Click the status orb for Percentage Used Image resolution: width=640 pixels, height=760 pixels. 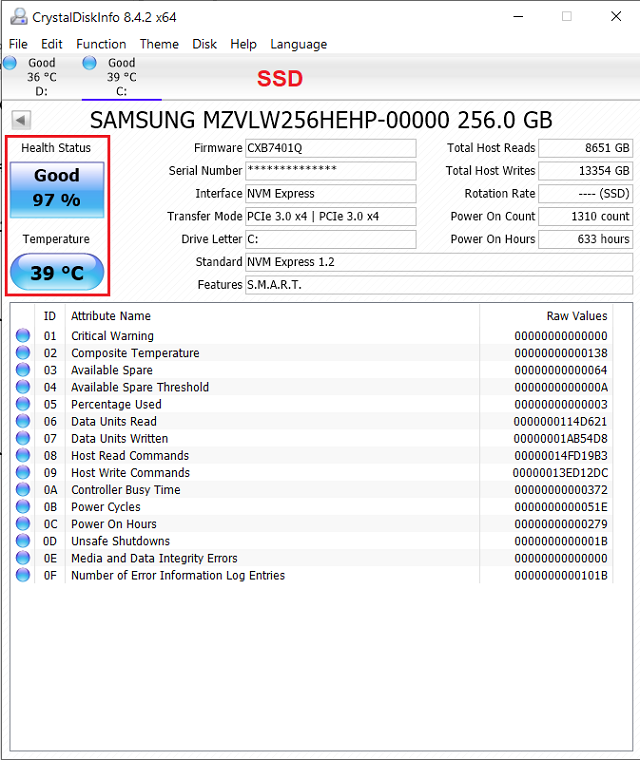[23, 404]
